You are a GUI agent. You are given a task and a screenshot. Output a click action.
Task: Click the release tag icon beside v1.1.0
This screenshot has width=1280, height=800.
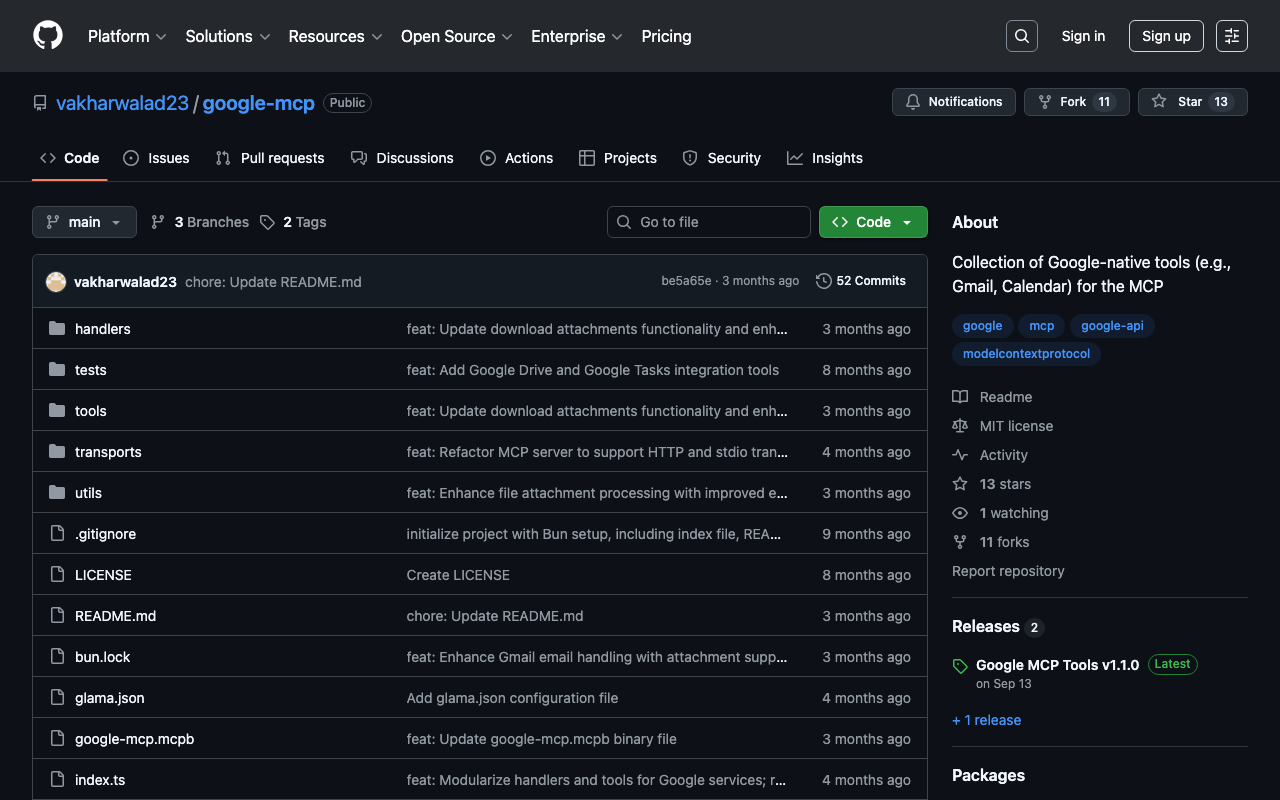click(x=960, y=666)
